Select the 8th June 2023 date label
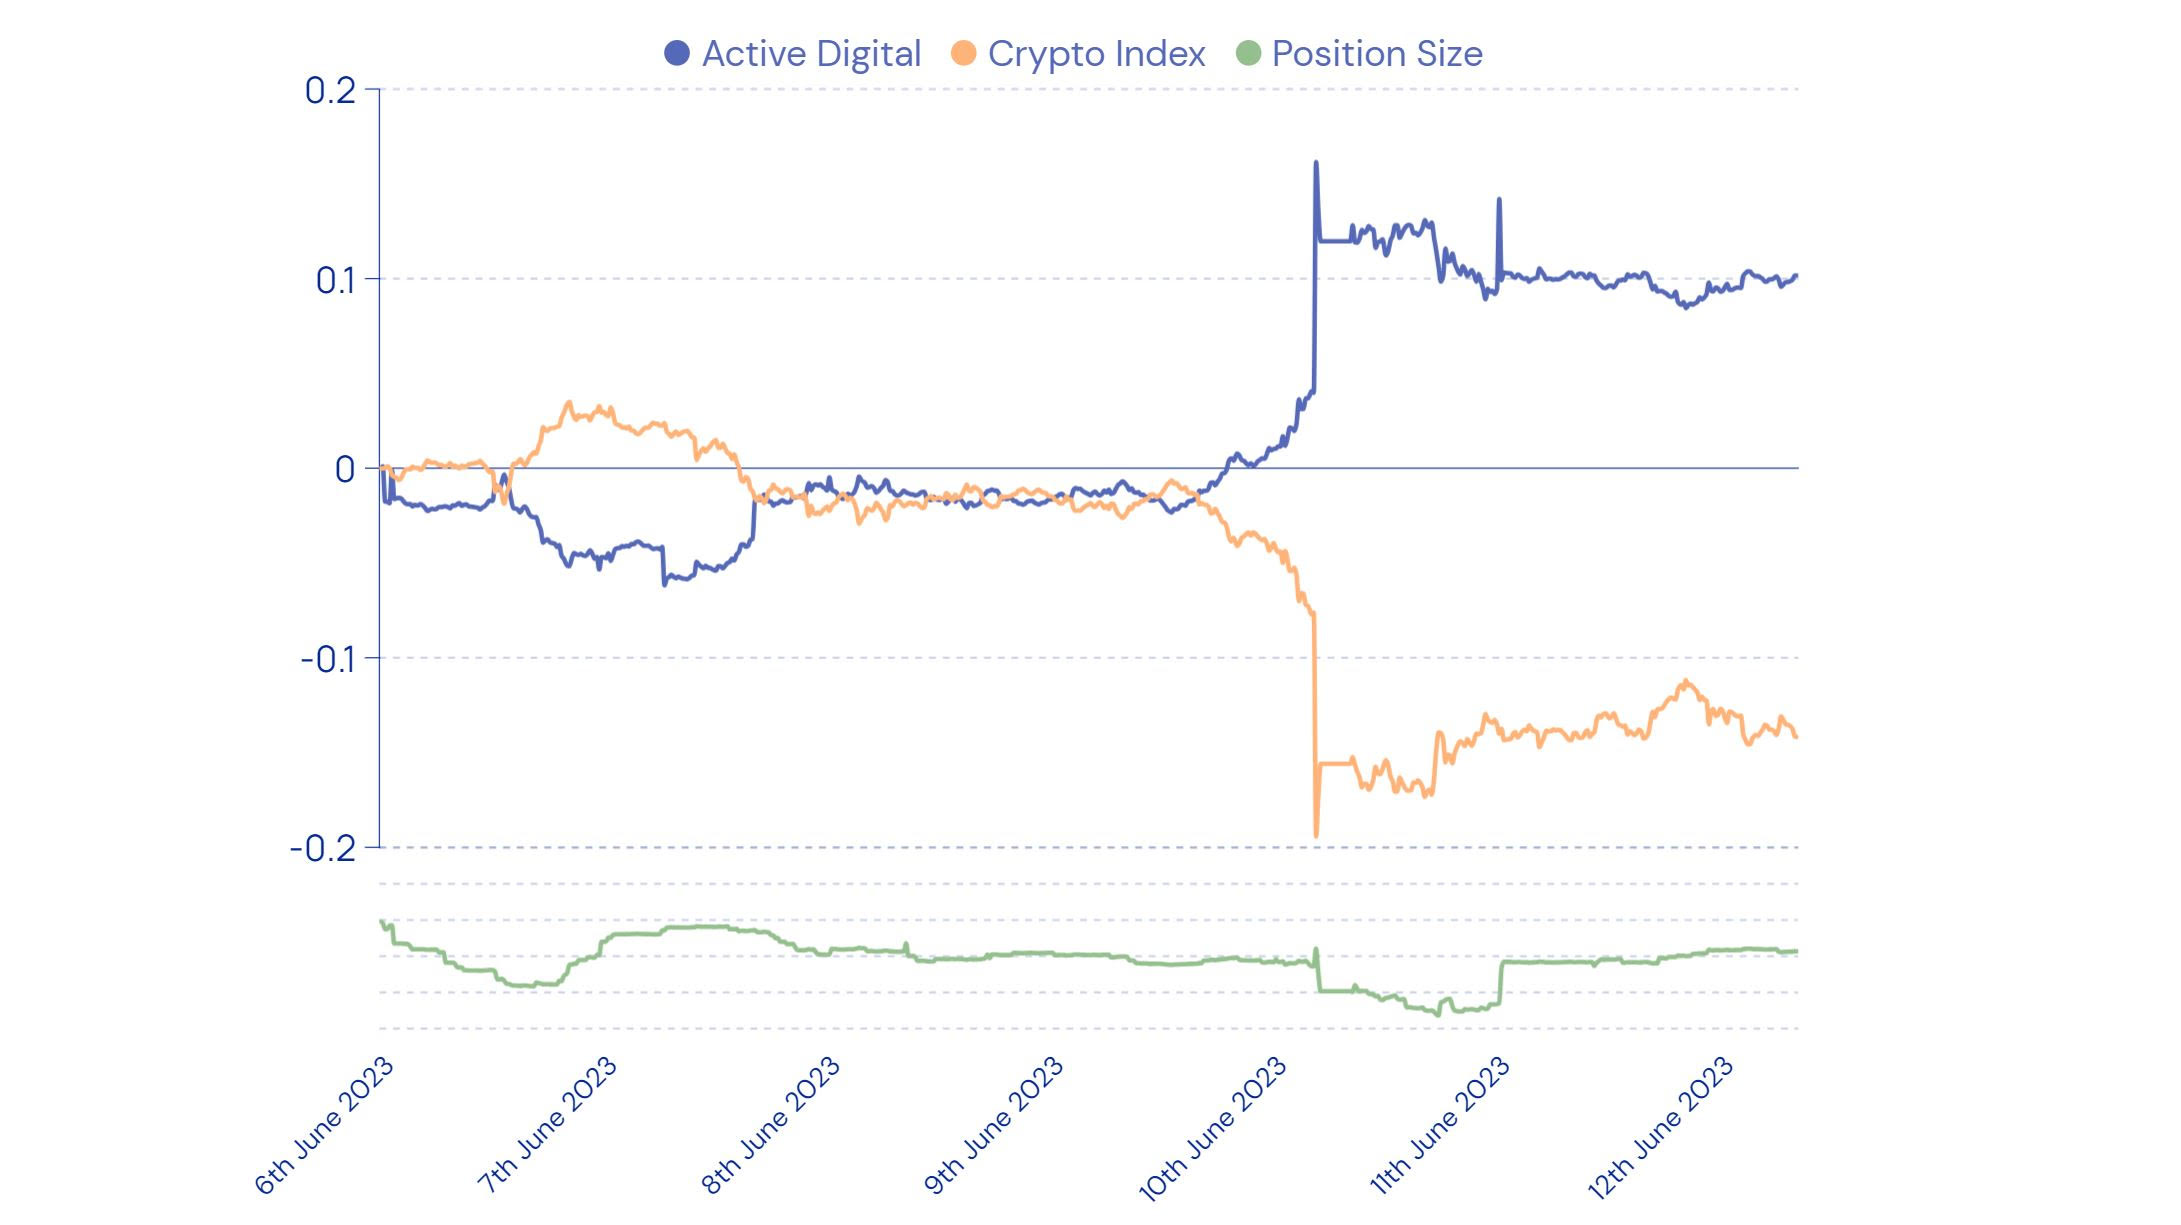 click(771, 1125)
